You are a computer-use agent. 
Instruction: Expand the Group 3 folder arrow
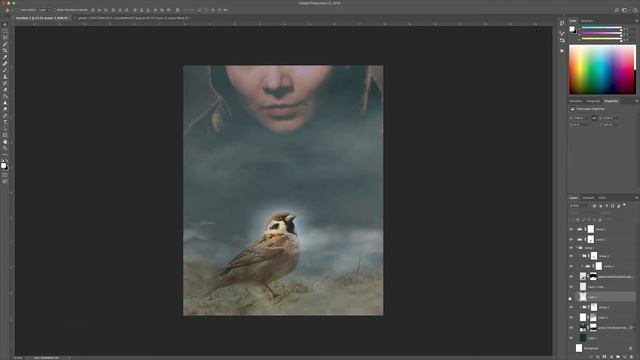pos(580,307)
